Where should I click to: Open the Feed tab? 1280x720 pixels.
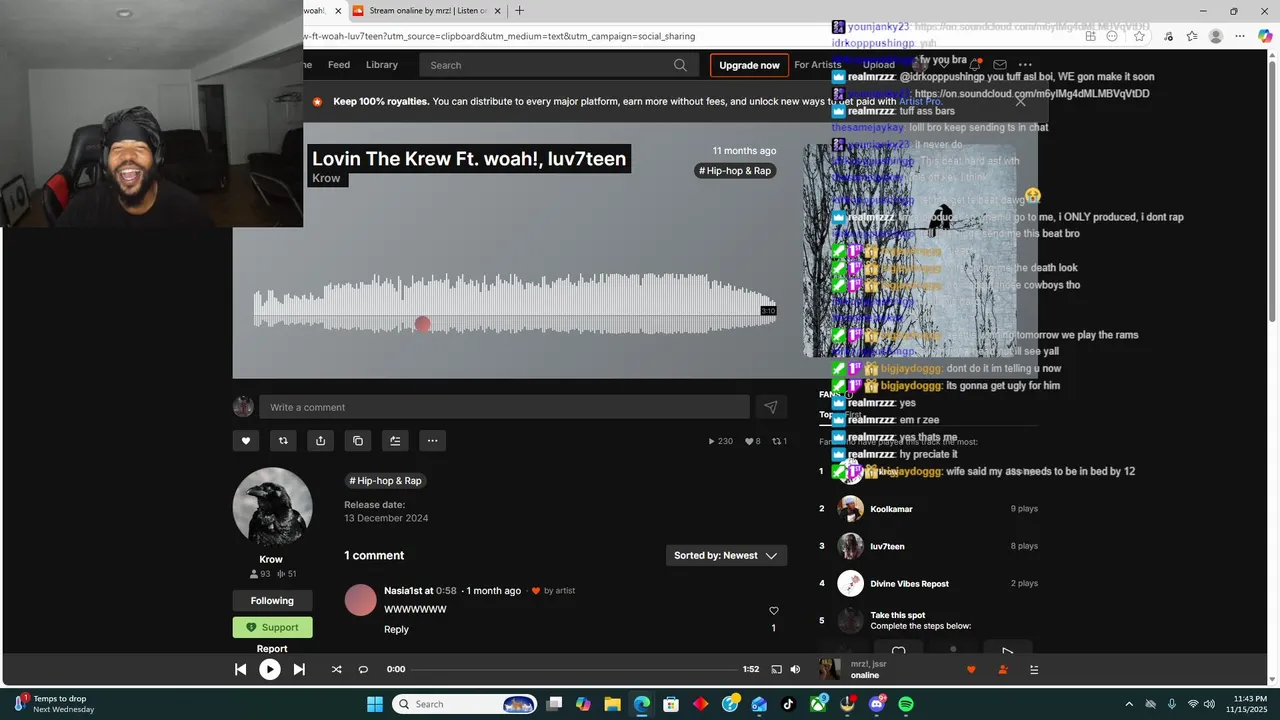(x=339, y=65)
